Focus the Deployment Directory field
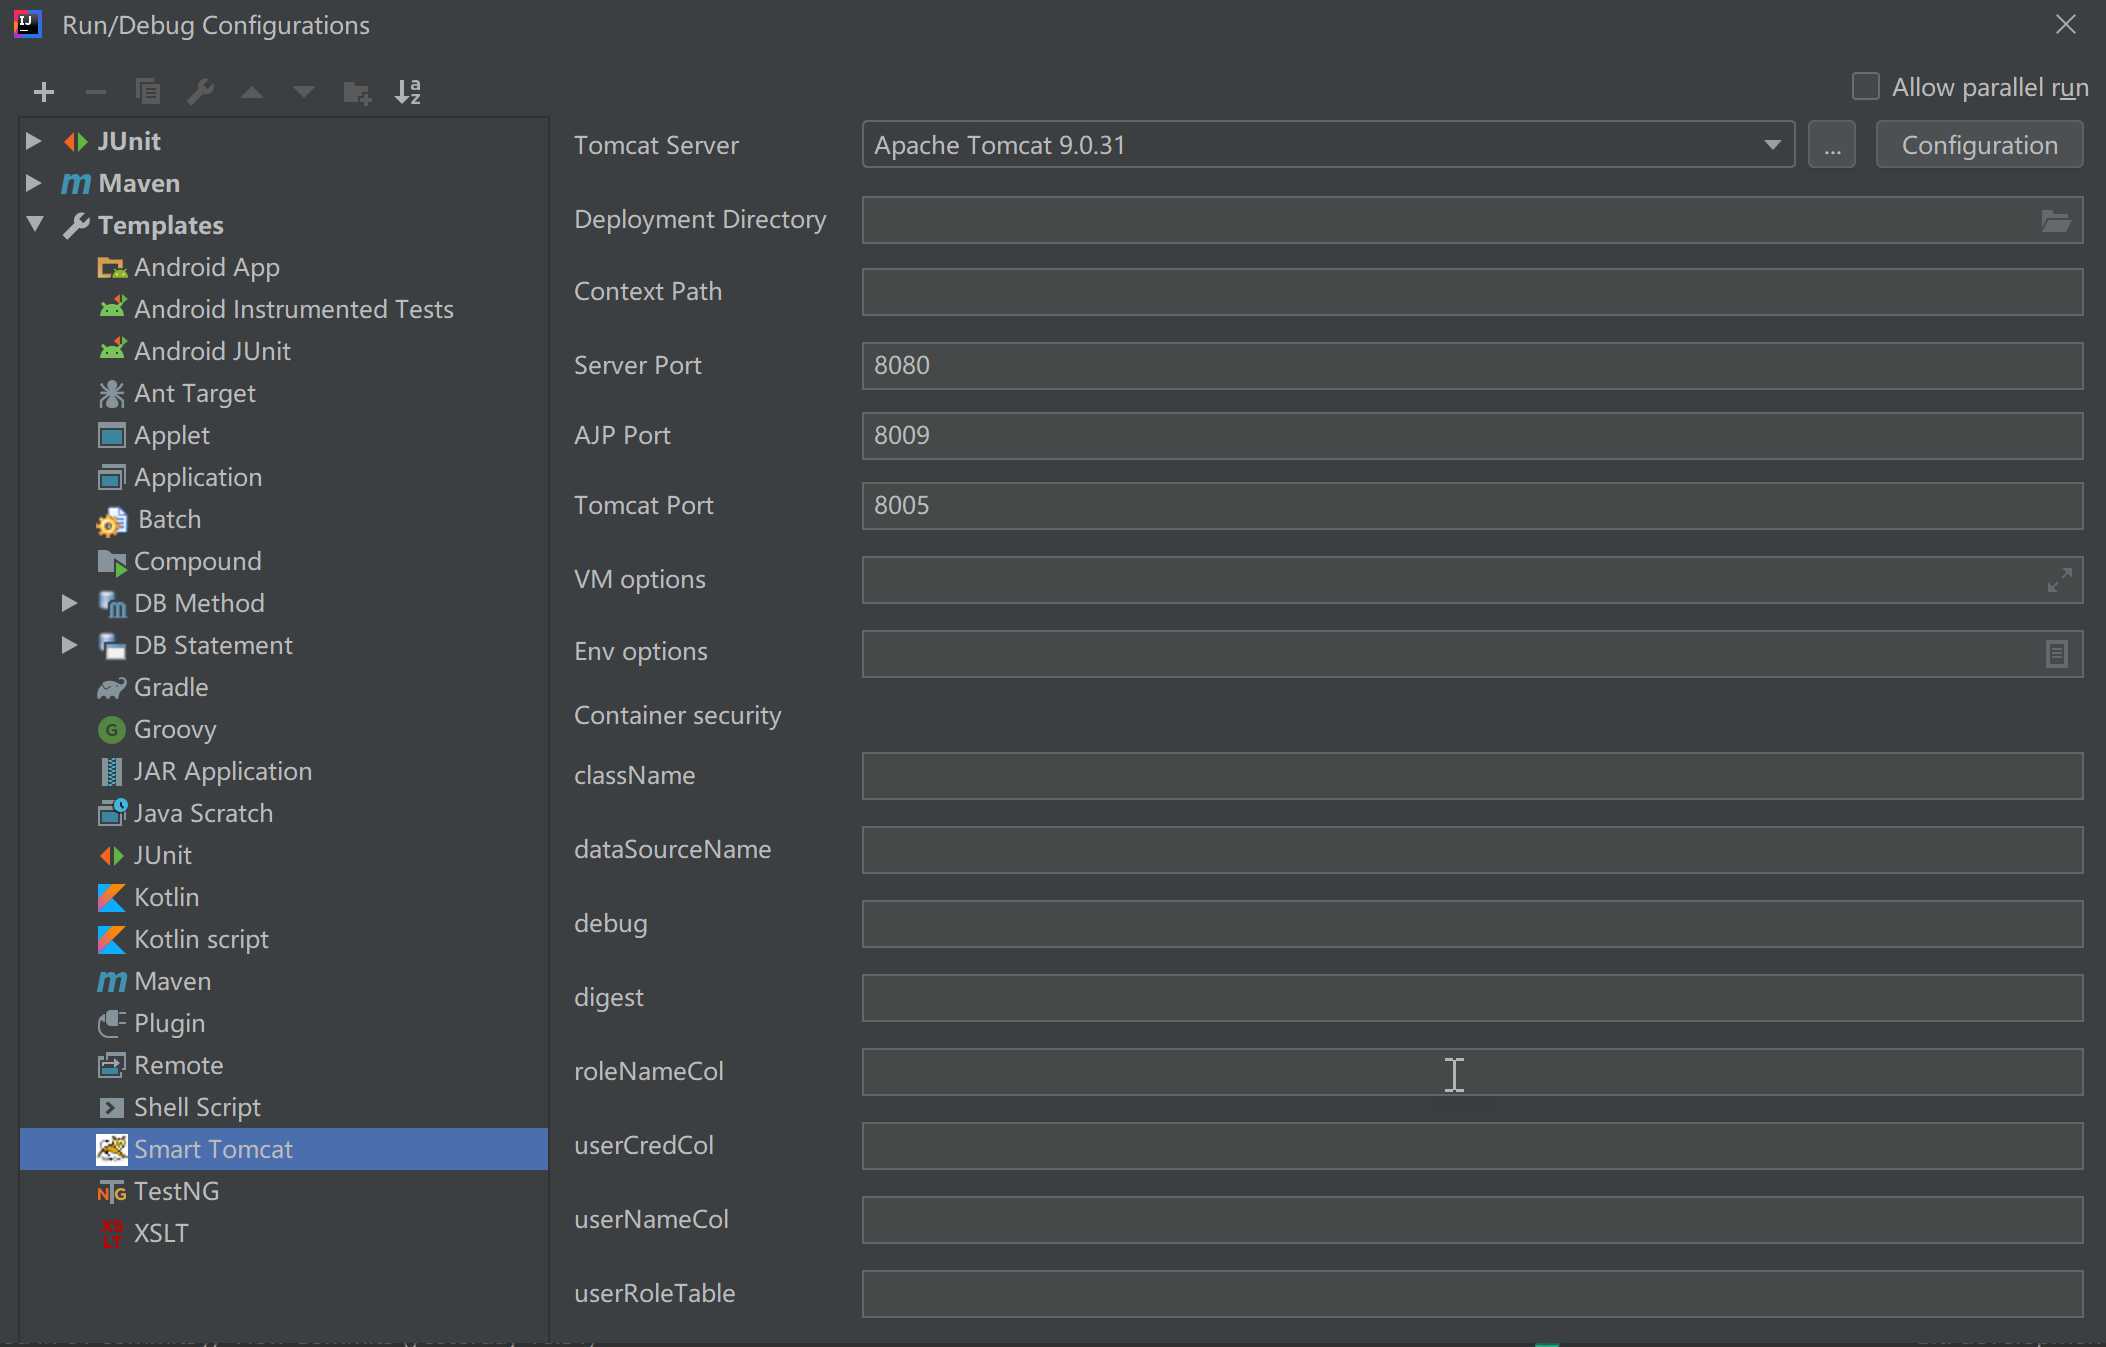The height and width of the screenshot is (1347, 2106). coord(1472,220)
